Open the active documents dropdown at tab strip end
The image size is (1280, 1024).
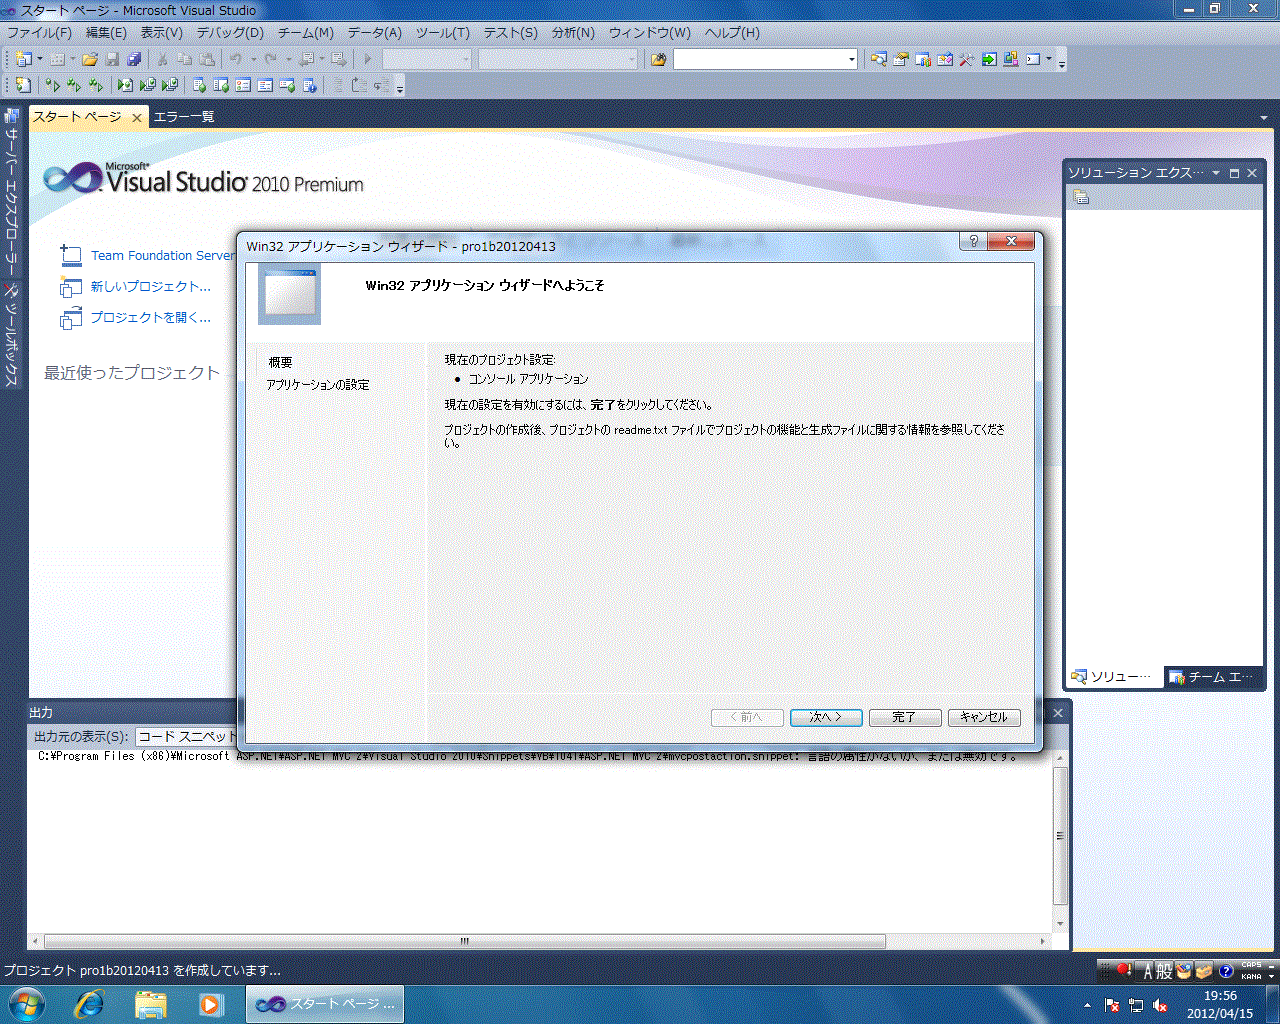tap(1264, 117)
